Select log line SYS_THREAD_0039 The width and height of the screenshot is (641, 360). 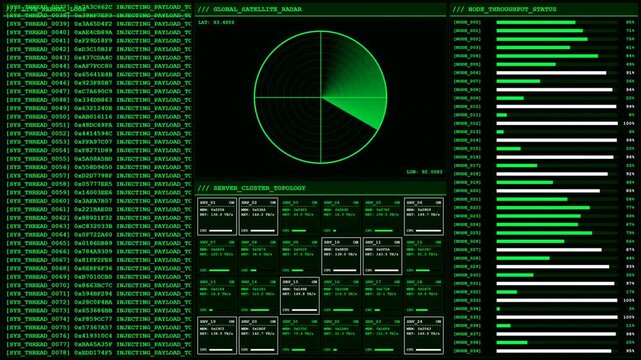pos(99,24)
